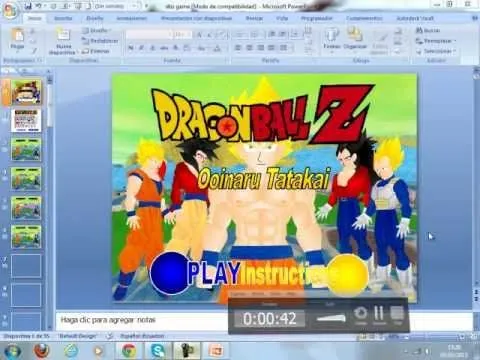Viewport: 480px width, 360px height.
Task: Click the numbered list icon
Action: [x=255, y=34]
